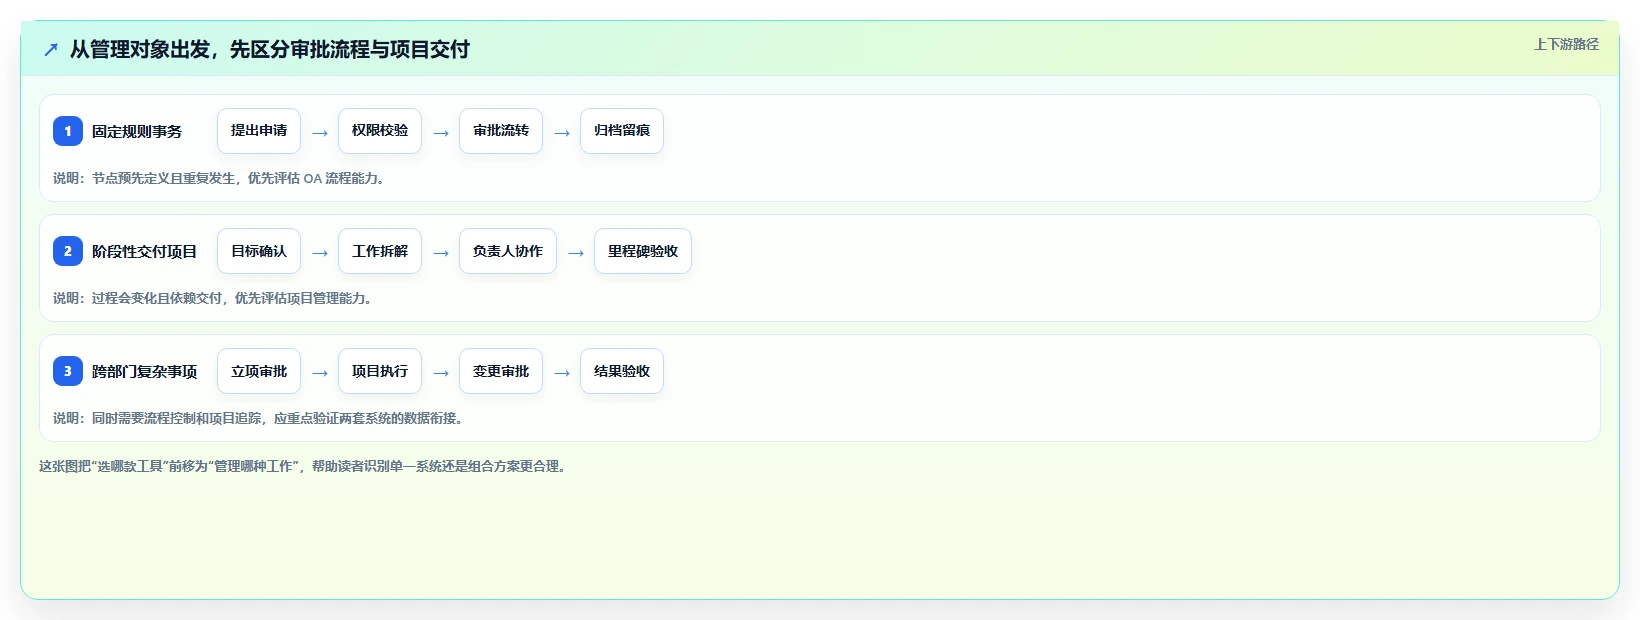
Task: Select the 跨部门复杂事项 row title
Action: (145, 371)
